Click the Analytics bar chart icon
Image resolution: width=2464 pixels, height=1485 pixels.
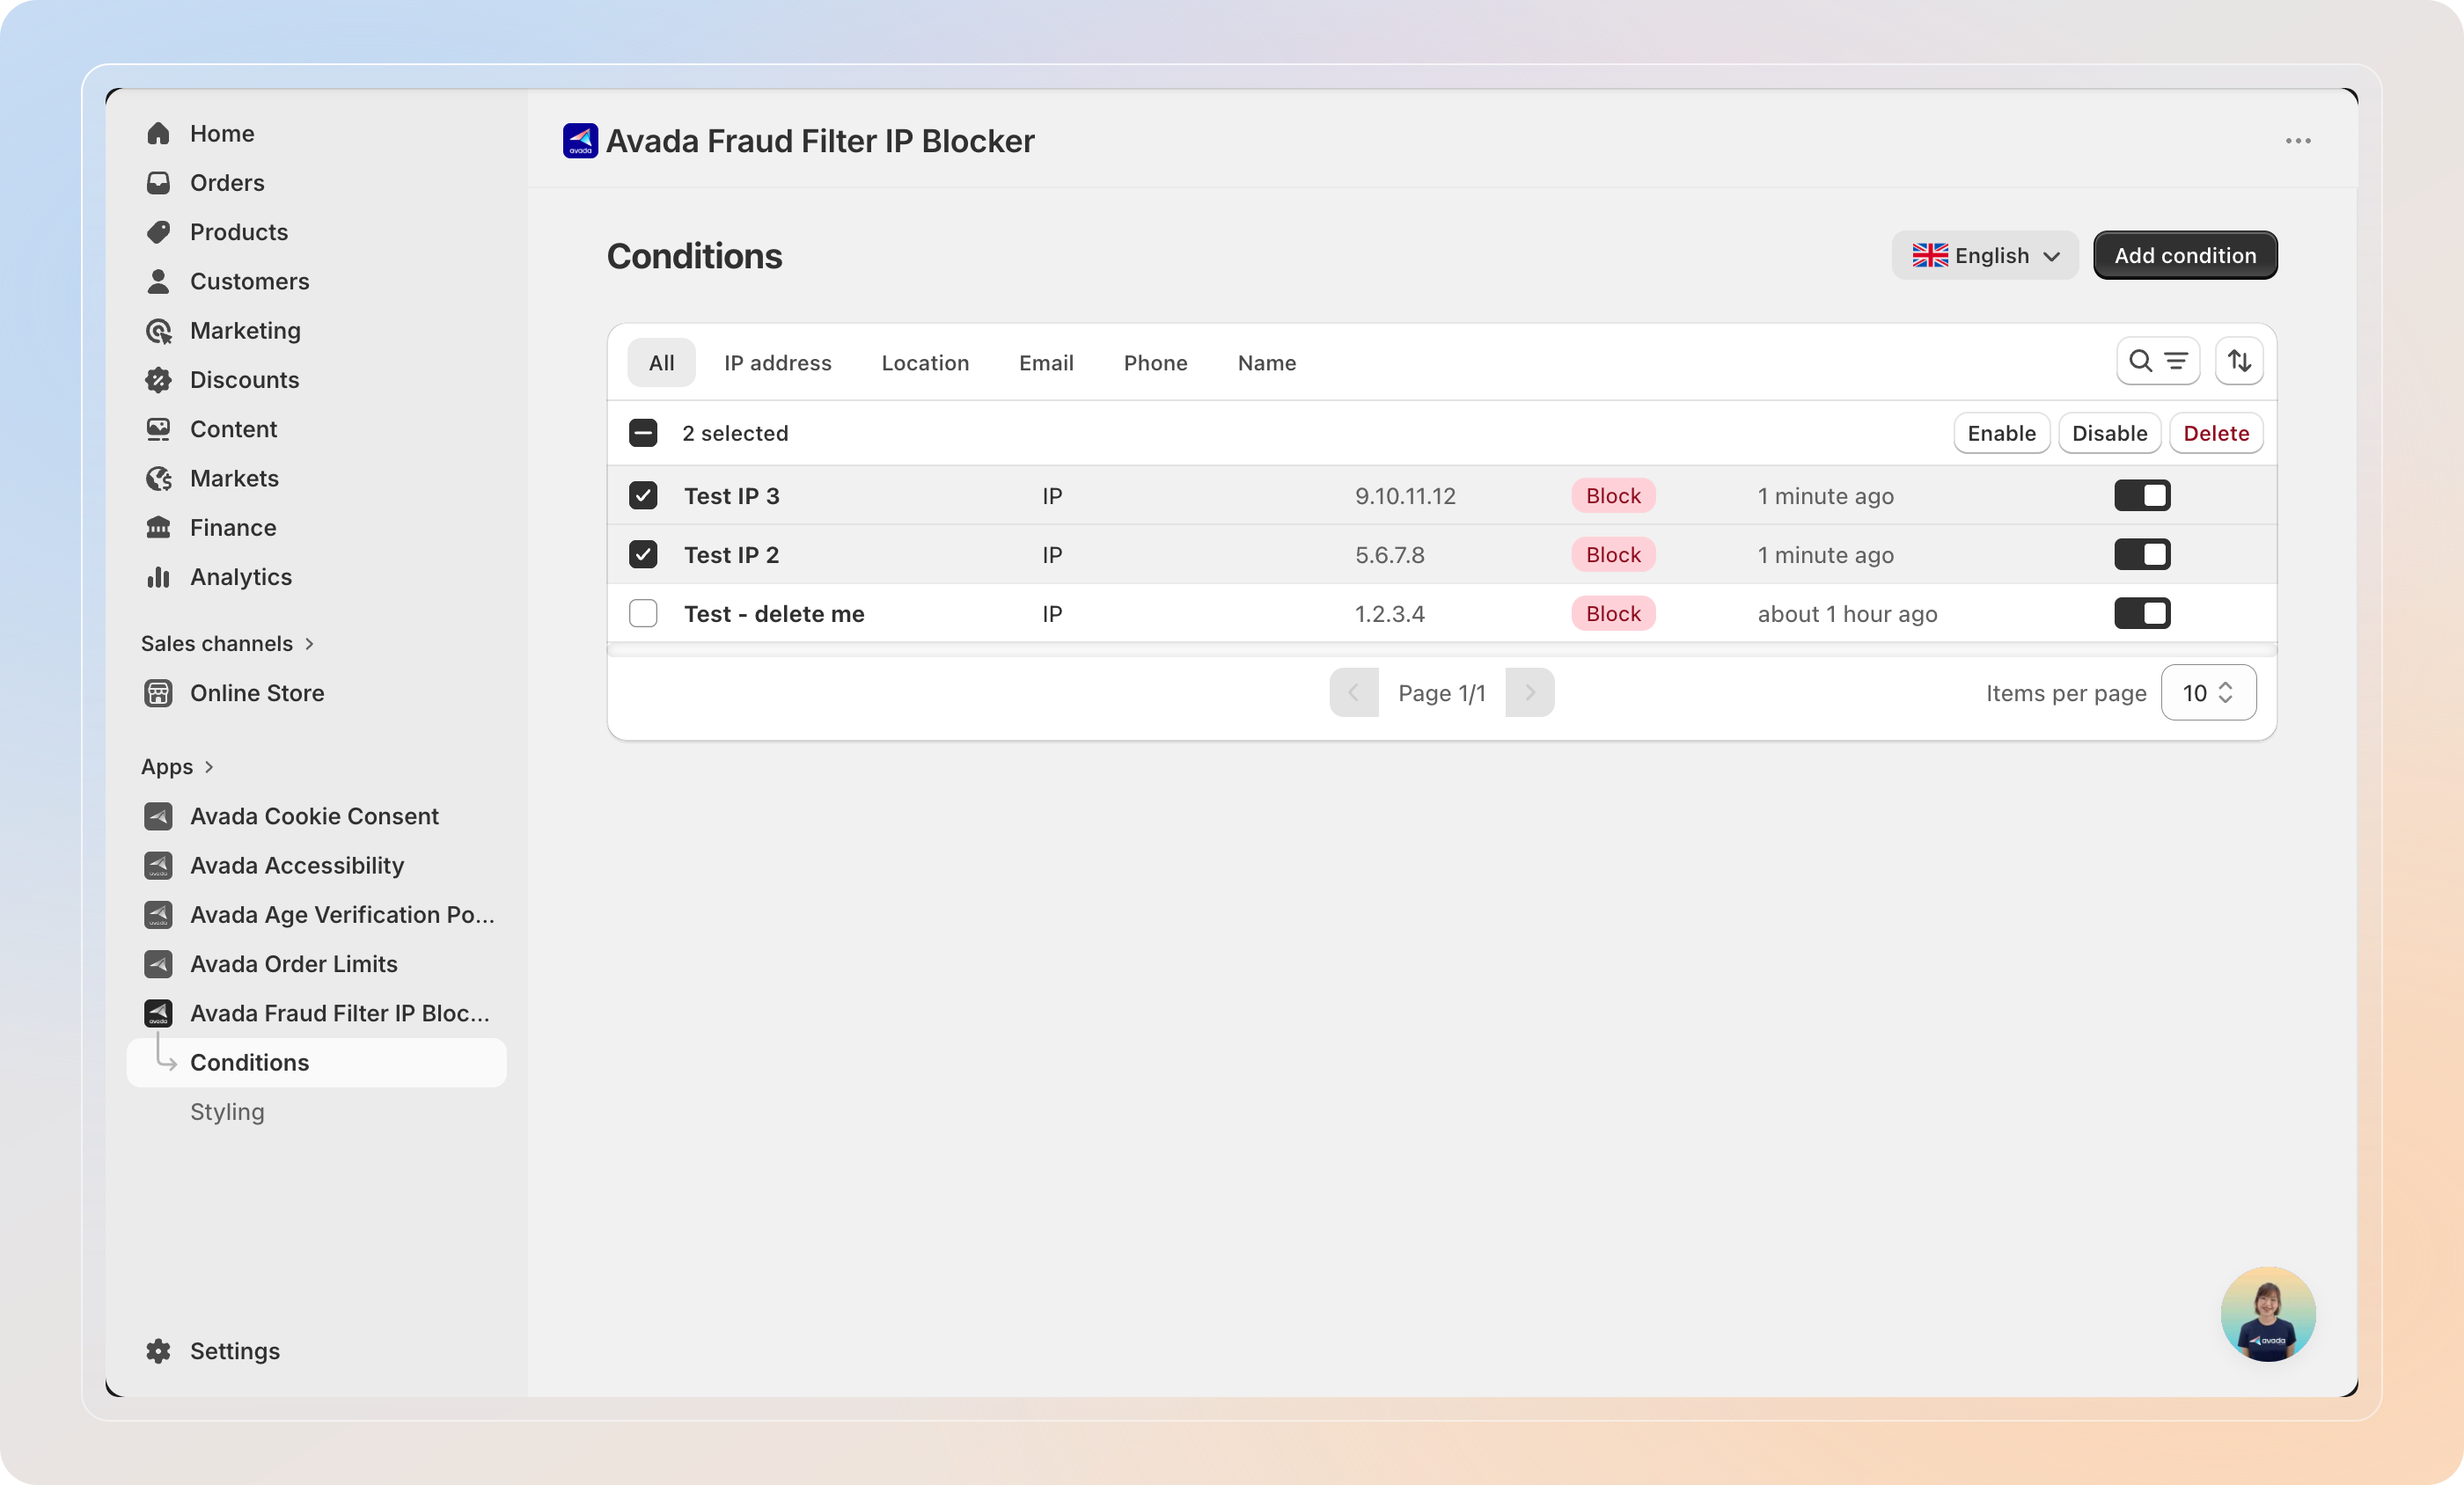[x=158, y=577]
